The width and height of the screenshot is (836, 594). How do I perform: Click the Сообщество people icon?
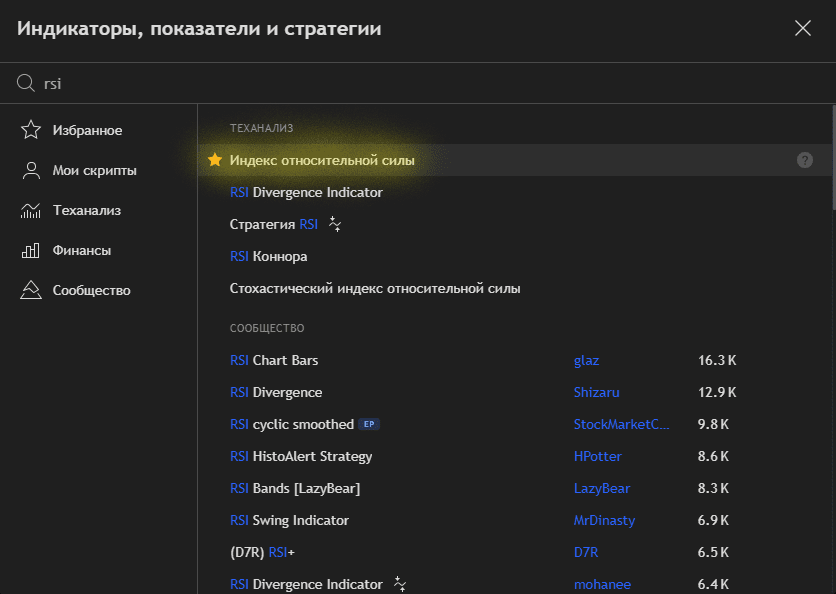(31, 289)
